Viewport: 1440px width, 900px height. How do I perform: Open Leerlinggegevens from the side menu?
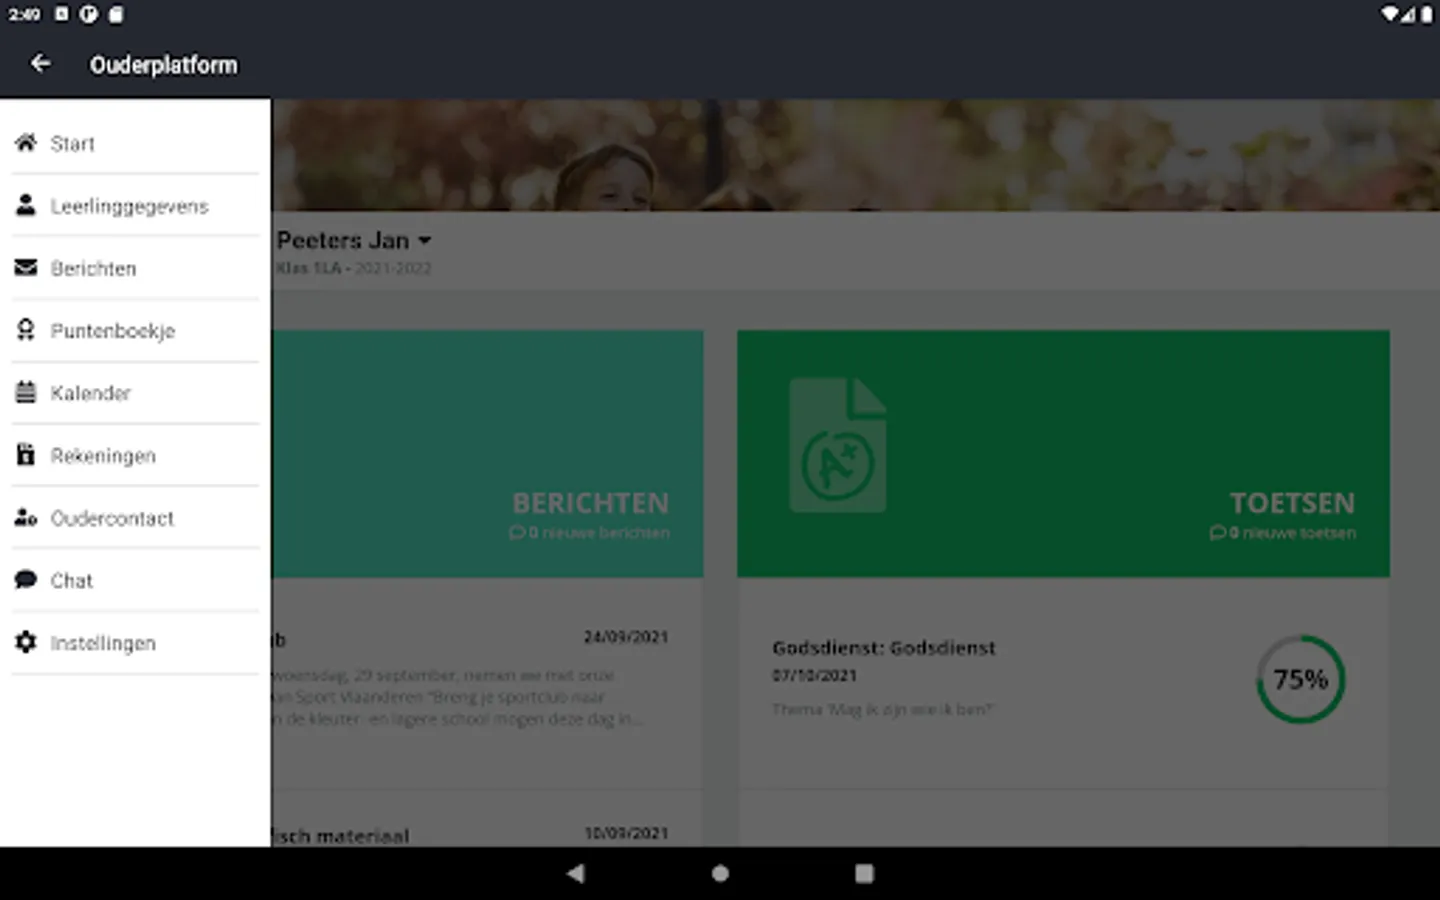(135, 205)
